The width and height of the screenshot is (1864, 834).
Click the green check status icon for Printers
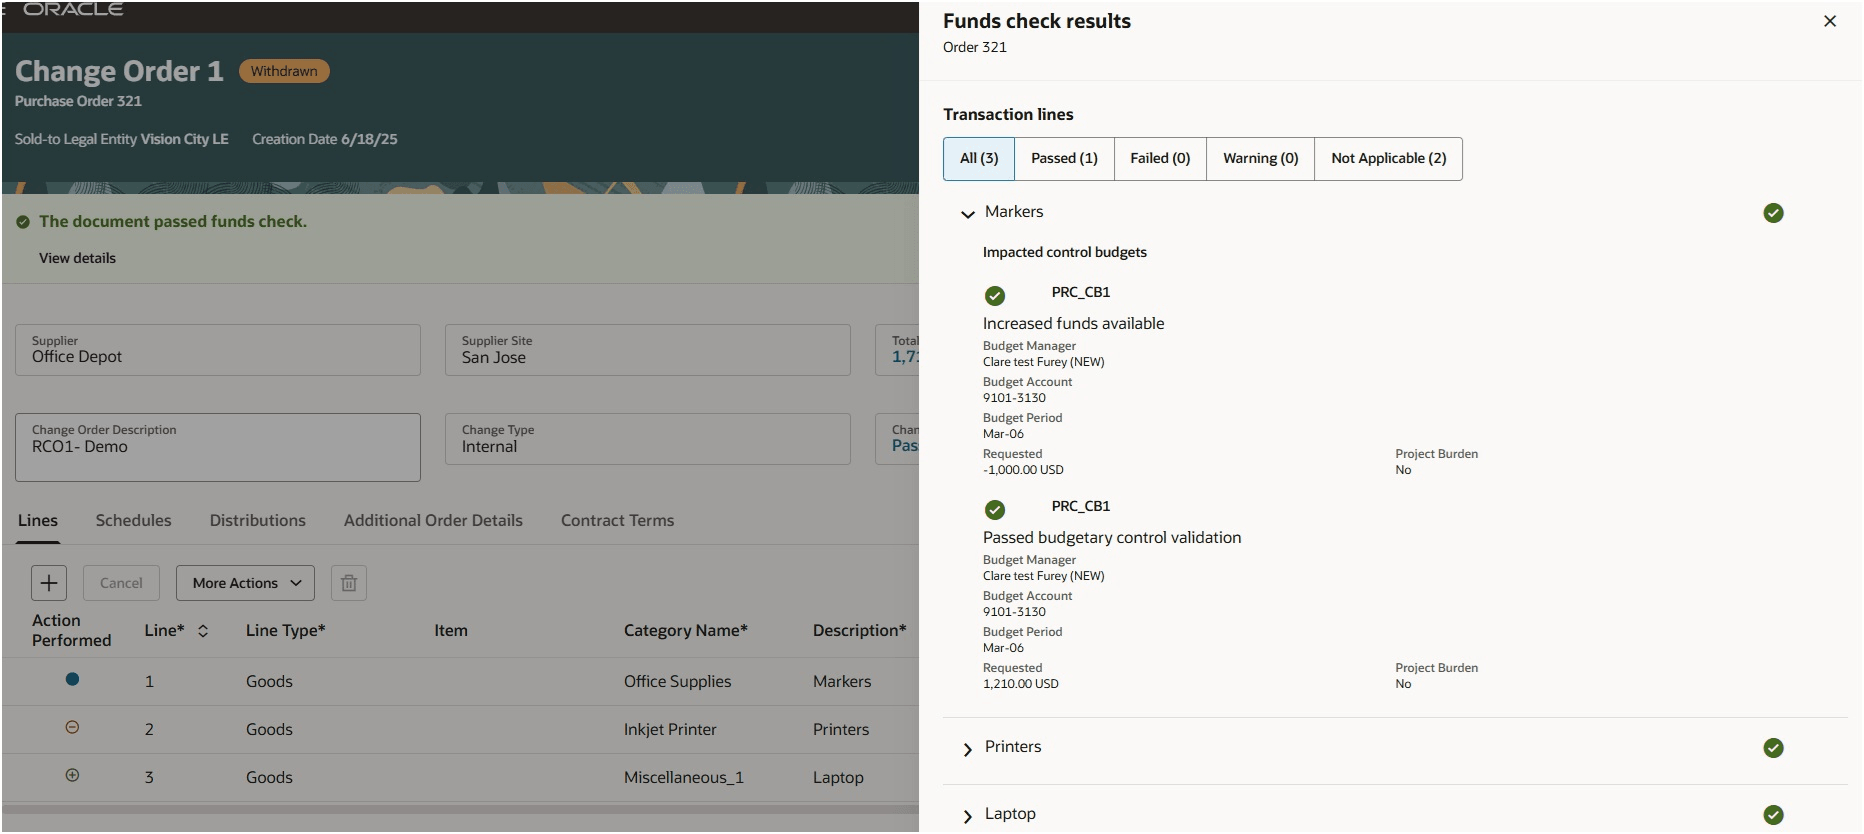pyautogui.click(x=1774, y=748)
